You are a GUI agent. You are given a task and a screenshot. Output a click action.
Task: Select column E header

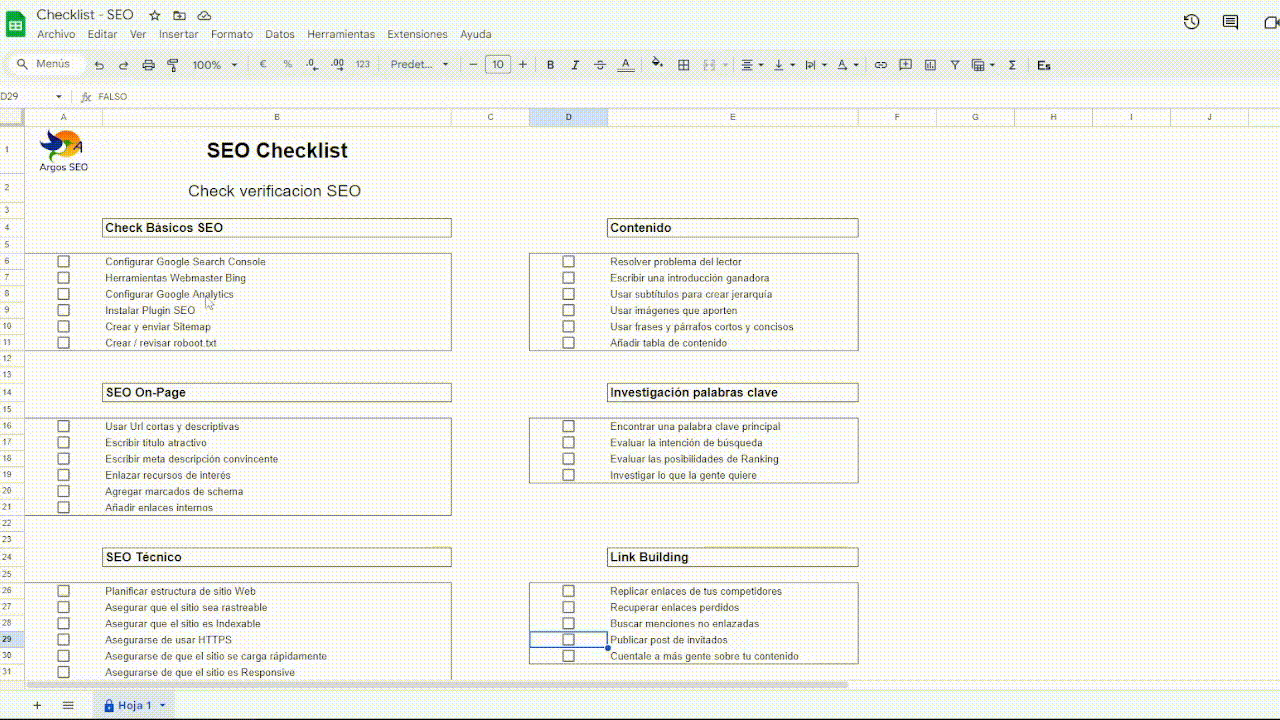pos(733,117)
